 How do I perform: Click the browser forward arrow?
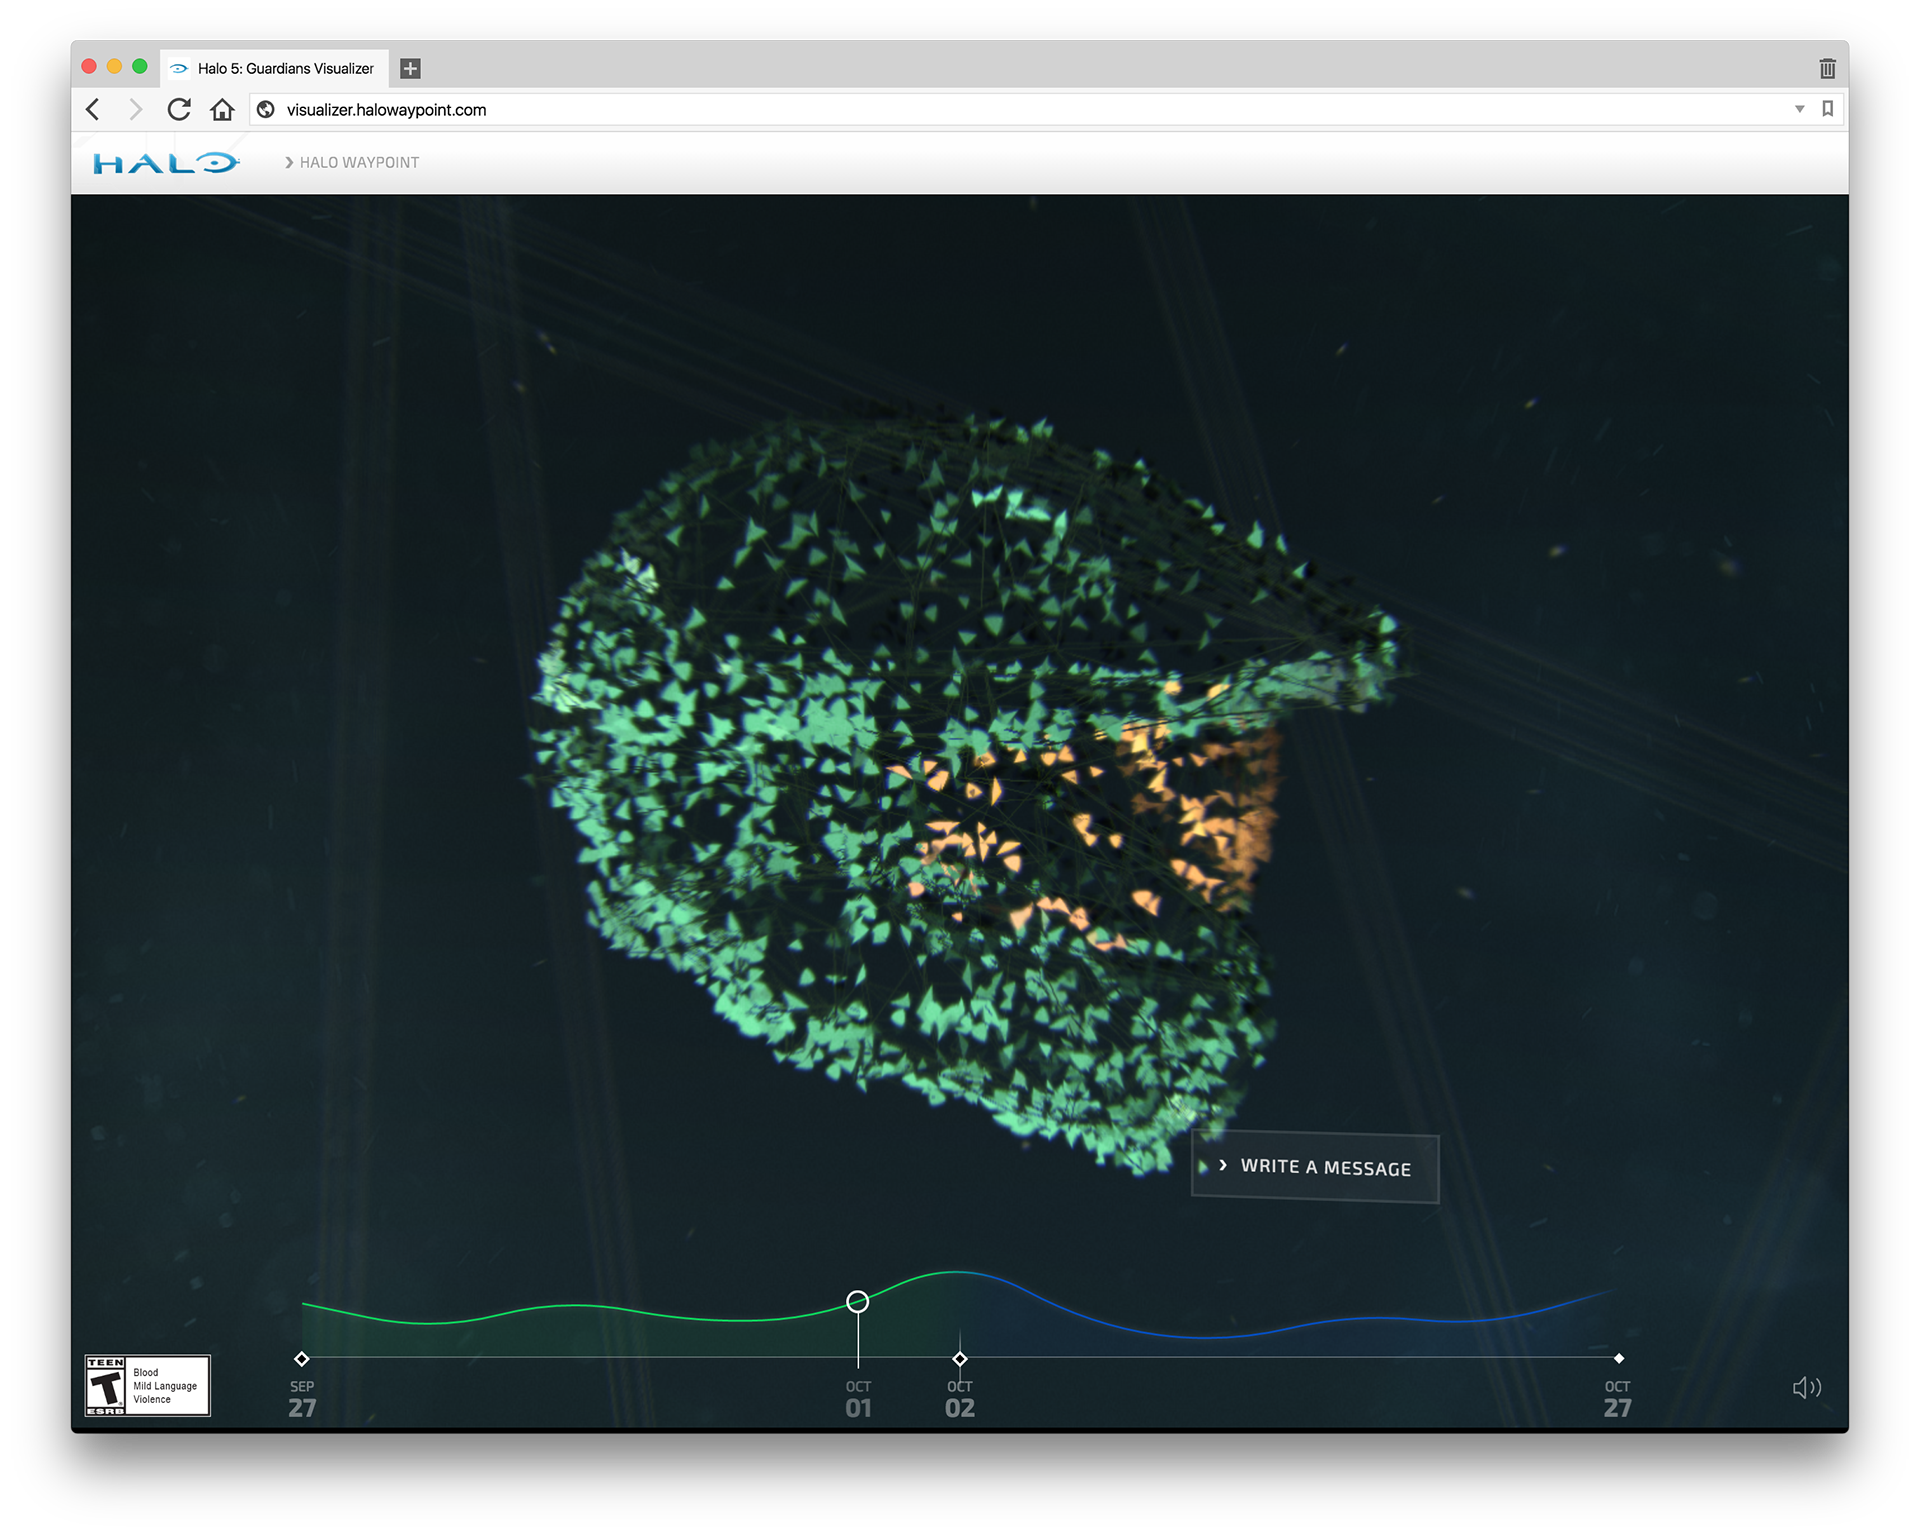[x=136, y=109]
